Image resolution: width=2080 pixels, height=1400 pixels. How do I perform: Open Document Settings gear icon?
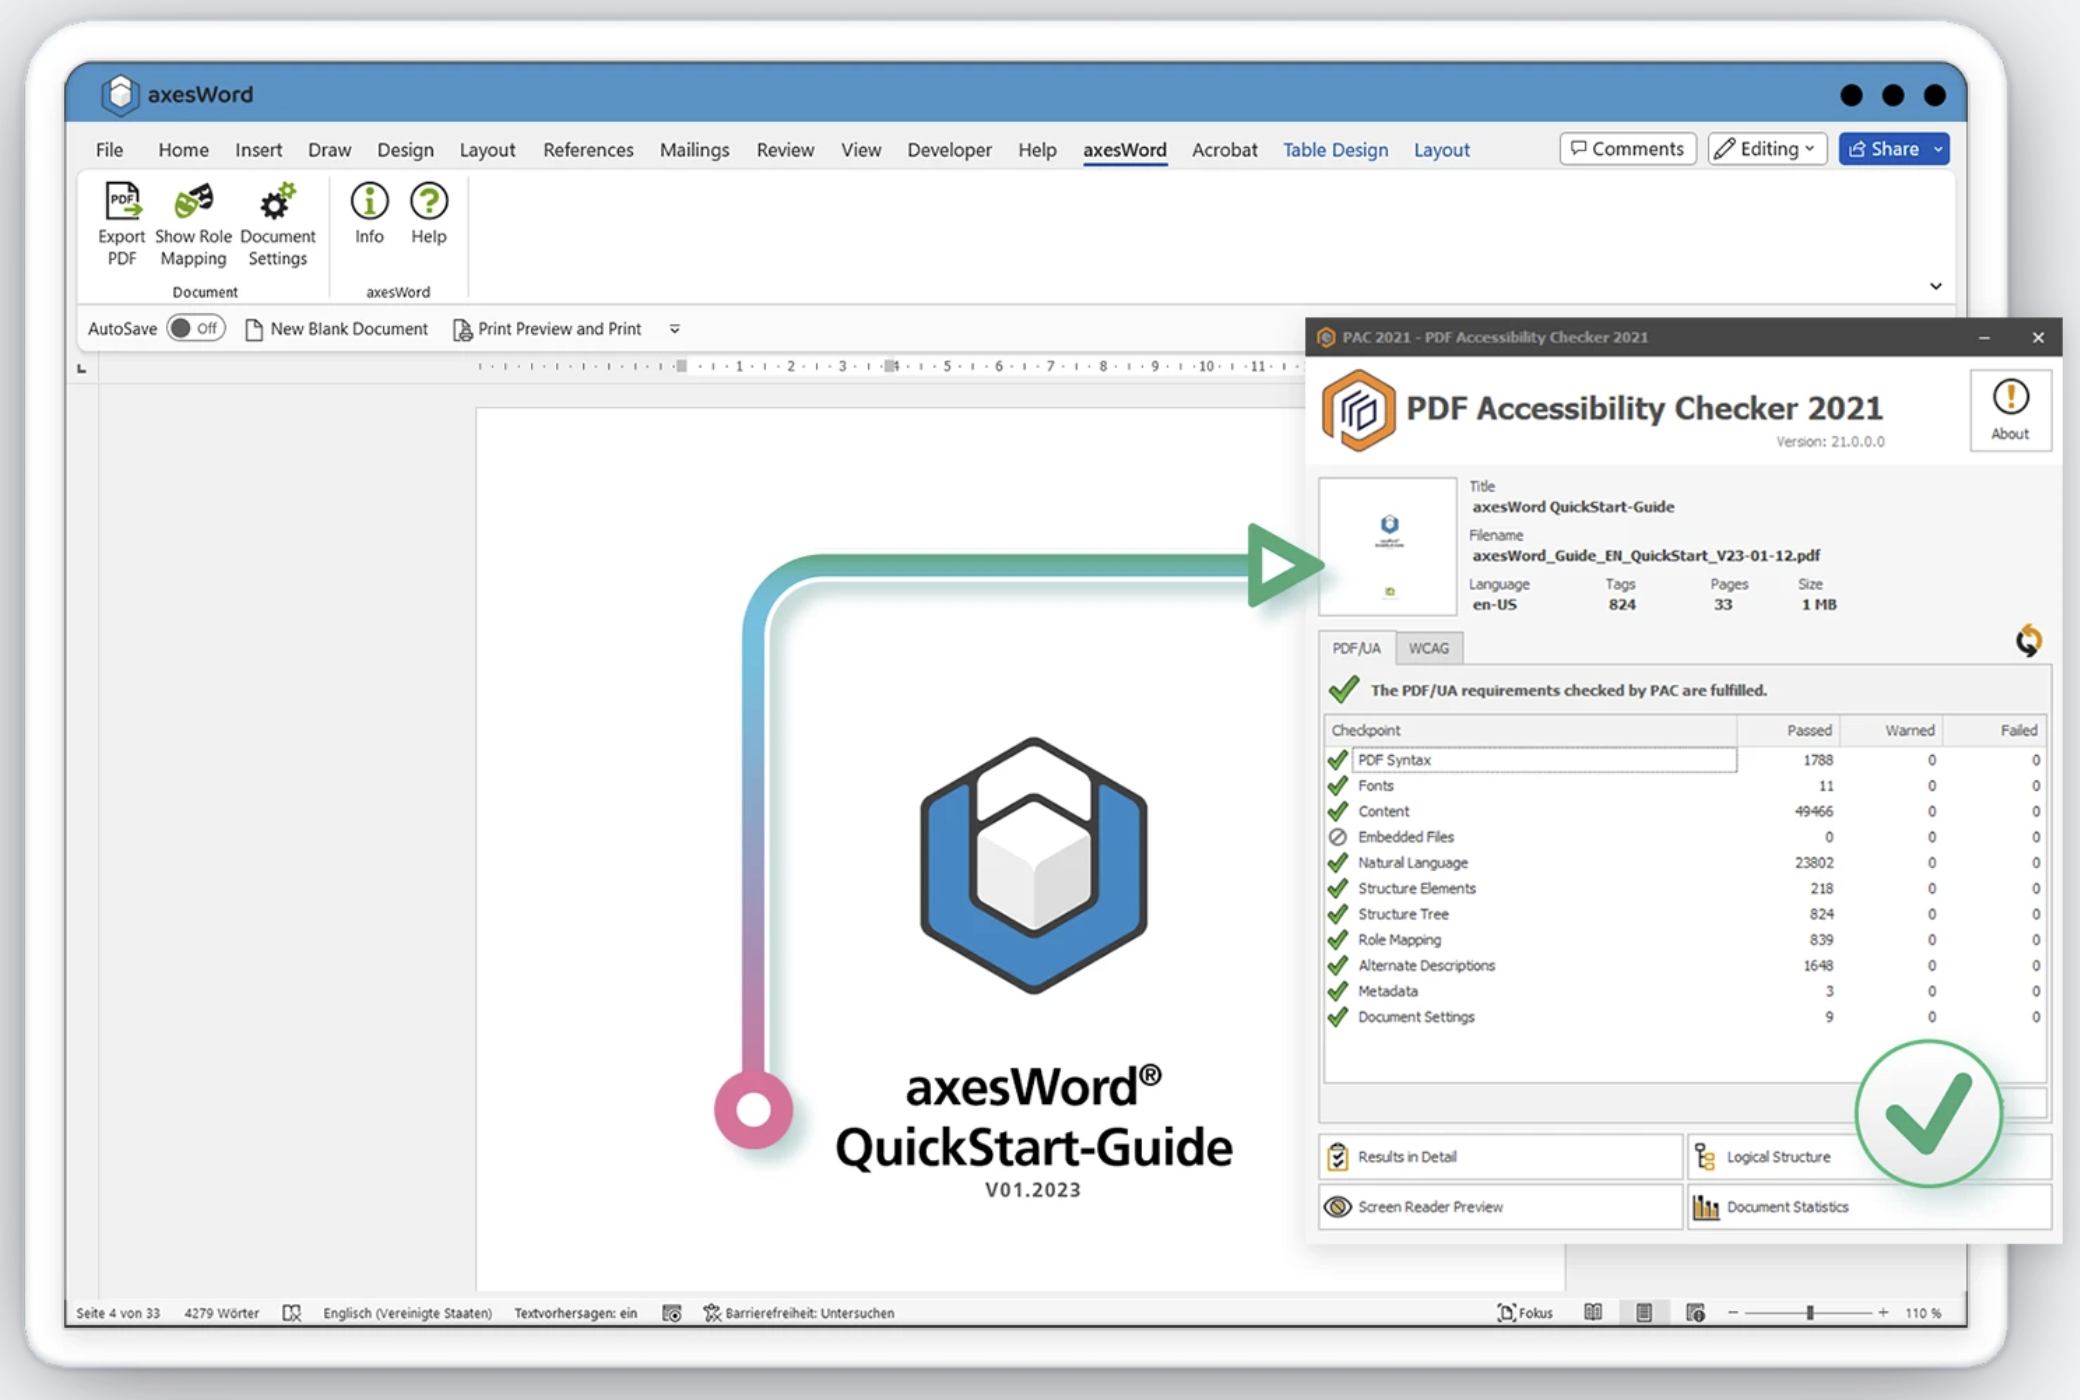(x=277, y=202)
